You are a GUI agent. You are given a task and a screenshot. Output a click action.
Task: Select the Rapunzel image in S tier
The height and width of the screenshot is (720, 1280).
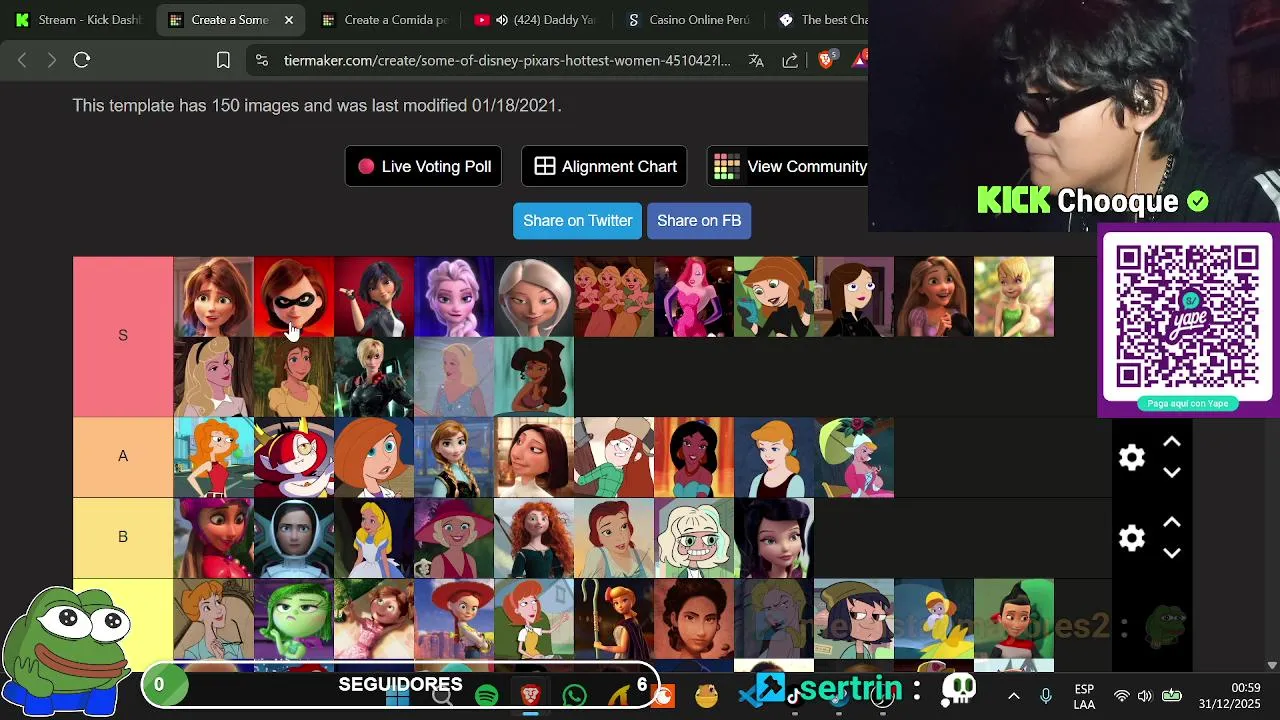(934, 297)
